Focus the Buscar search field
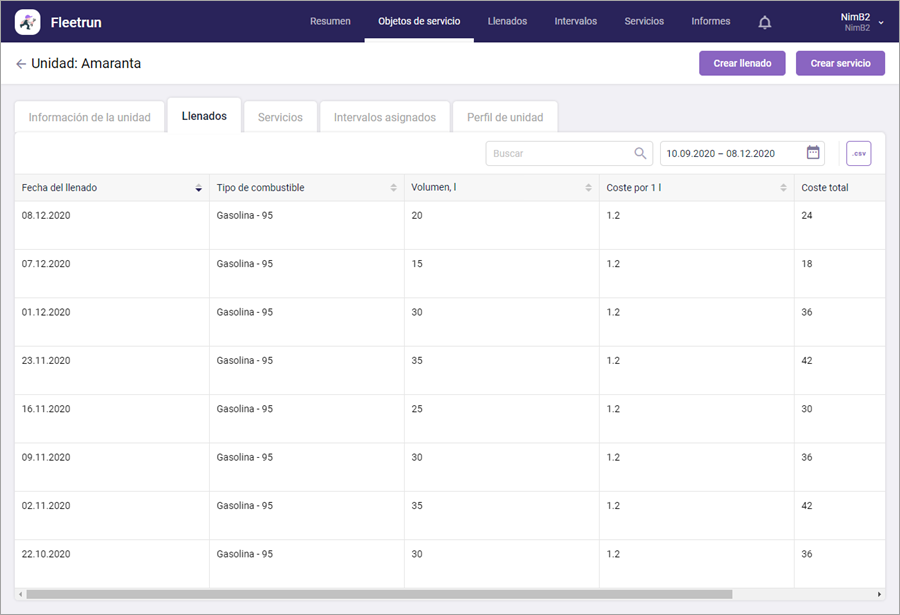This screenshot has height=615, width=900. (569, 153)
